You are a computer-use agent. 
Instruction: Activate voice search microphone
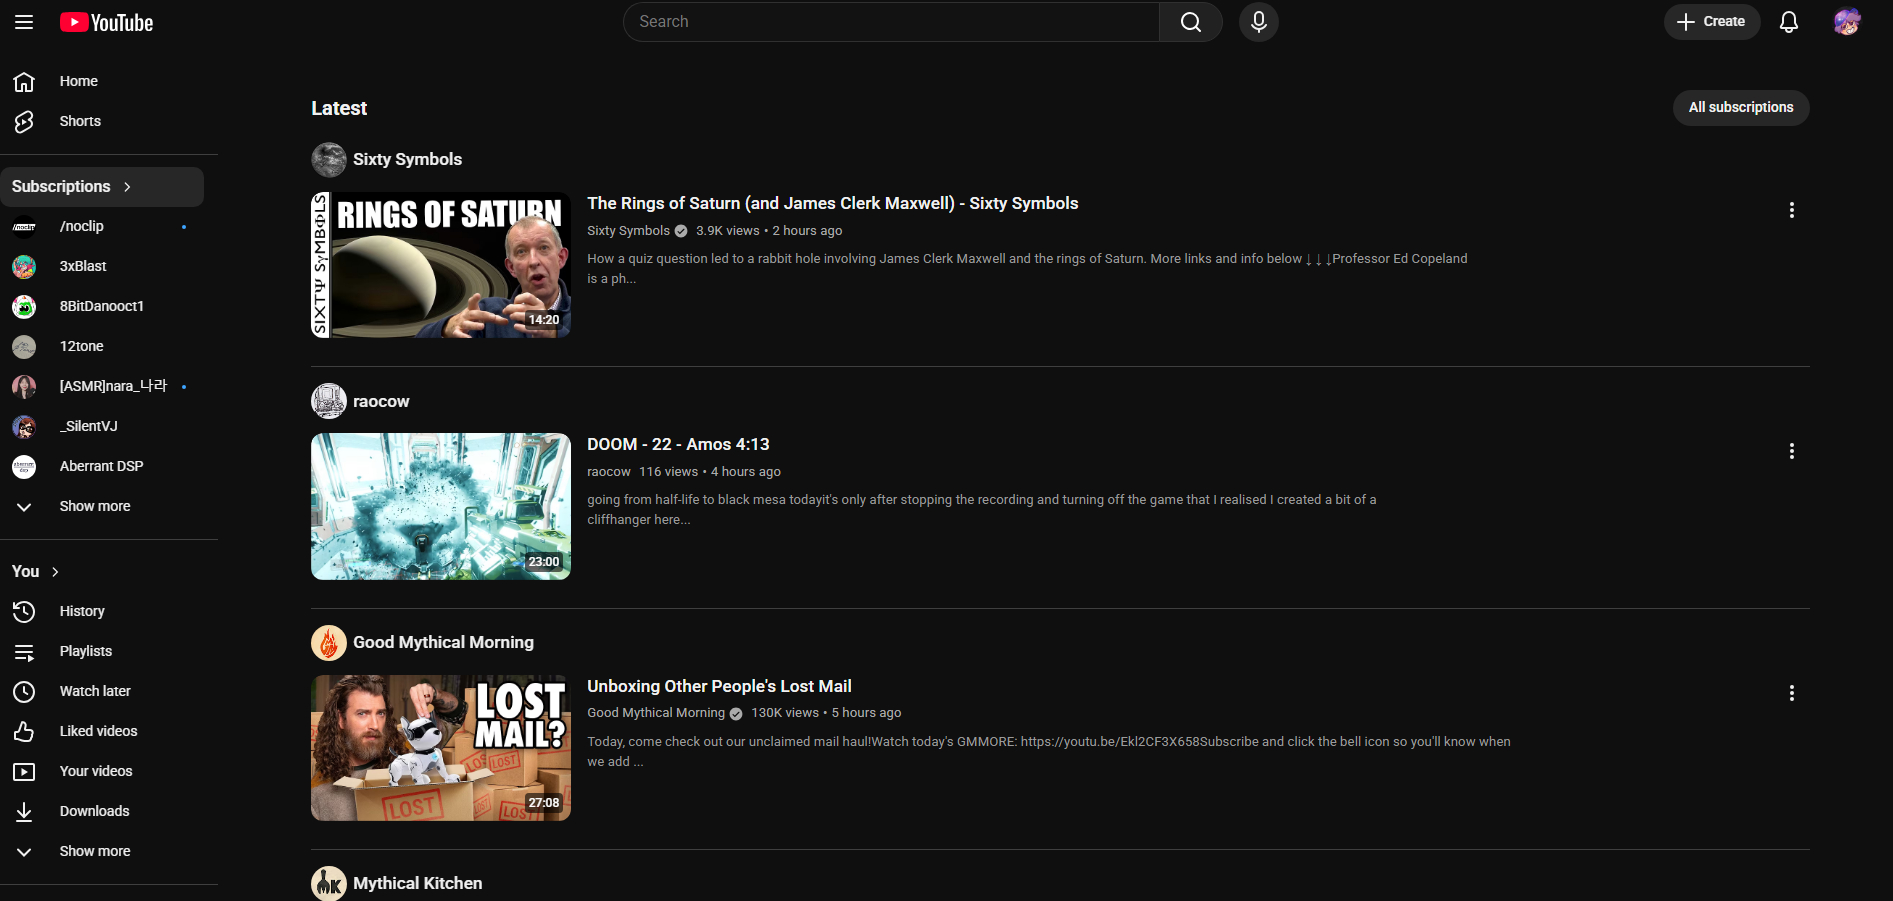click(1258, 22)
